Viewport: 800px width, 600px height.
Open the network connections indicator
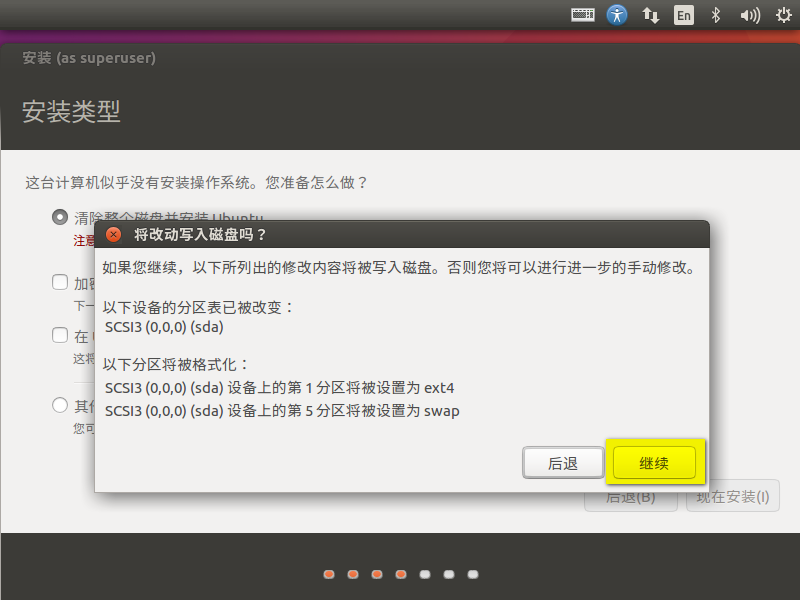click(651, 15)
